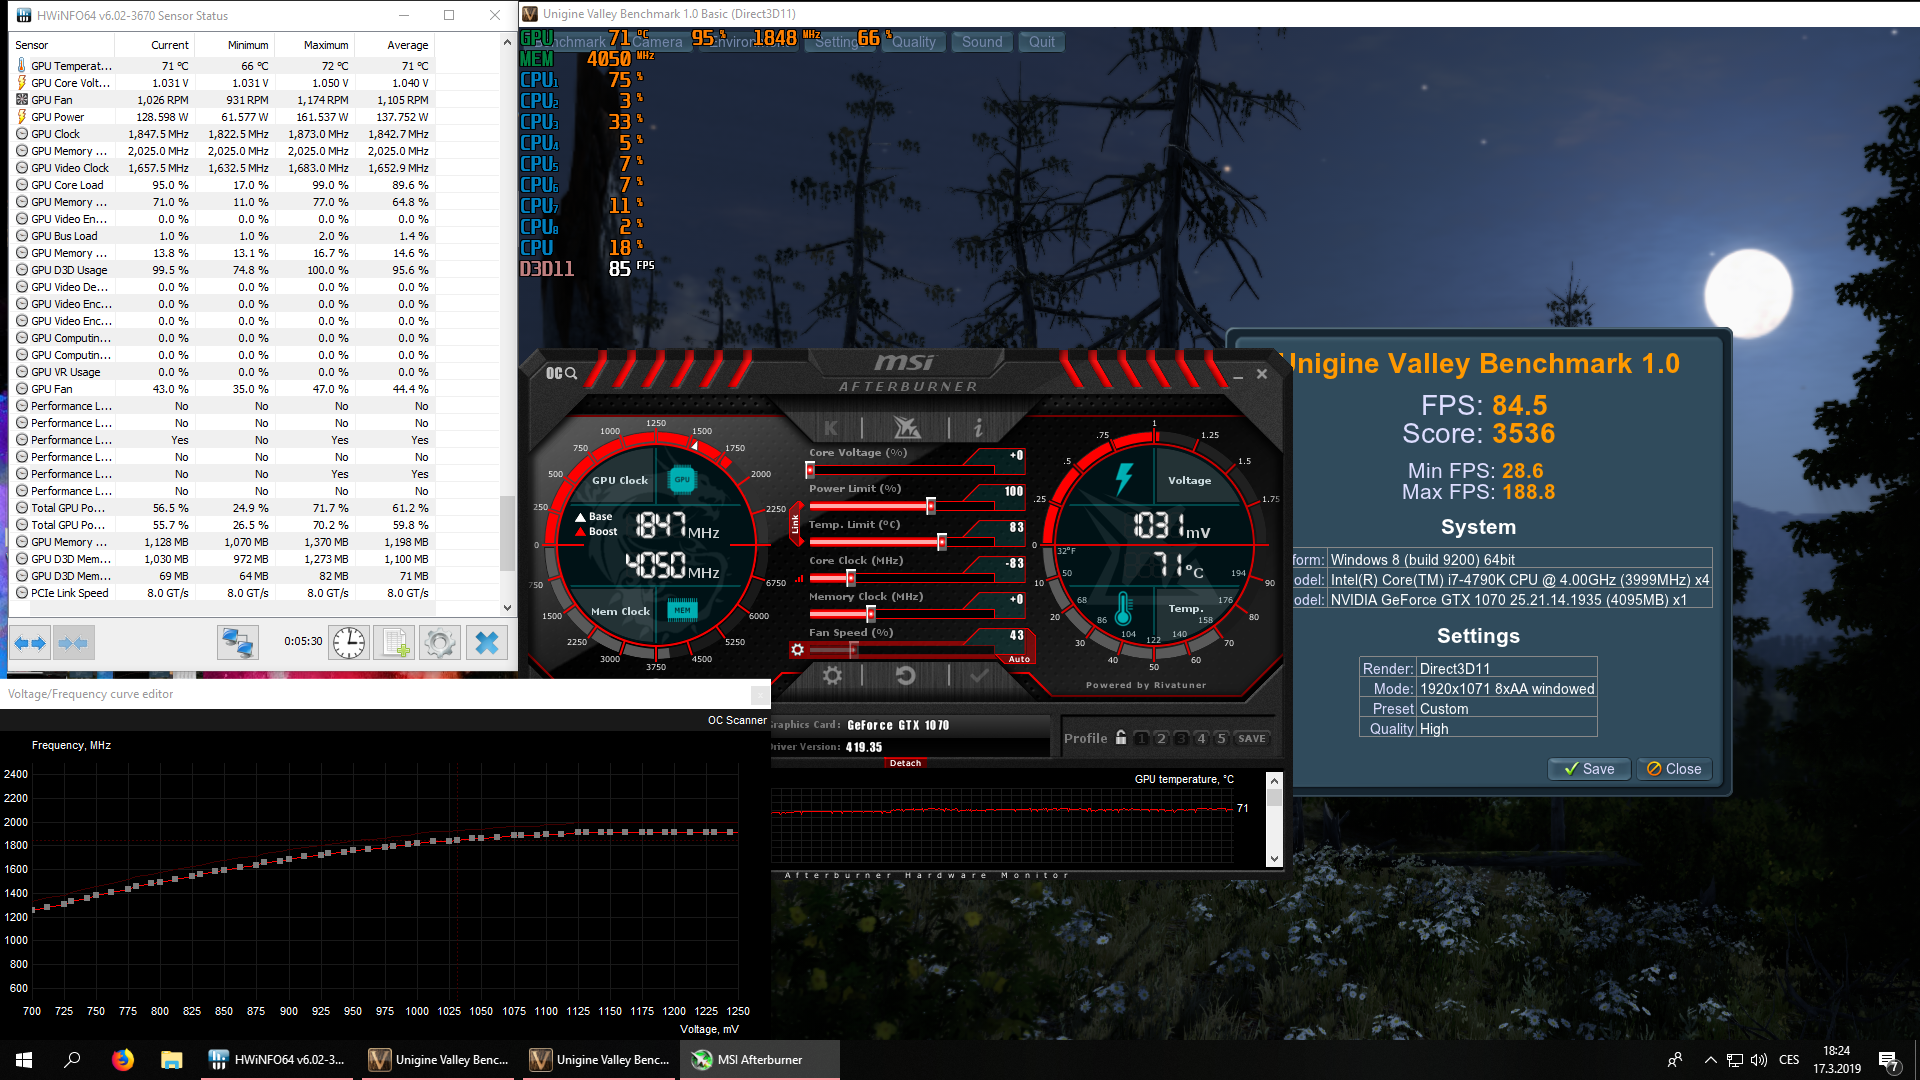This screenshot has height=1080, width=1920.
Task: Click the HWiNFO expand sensors arrows icon
Action: pos(30,643)
